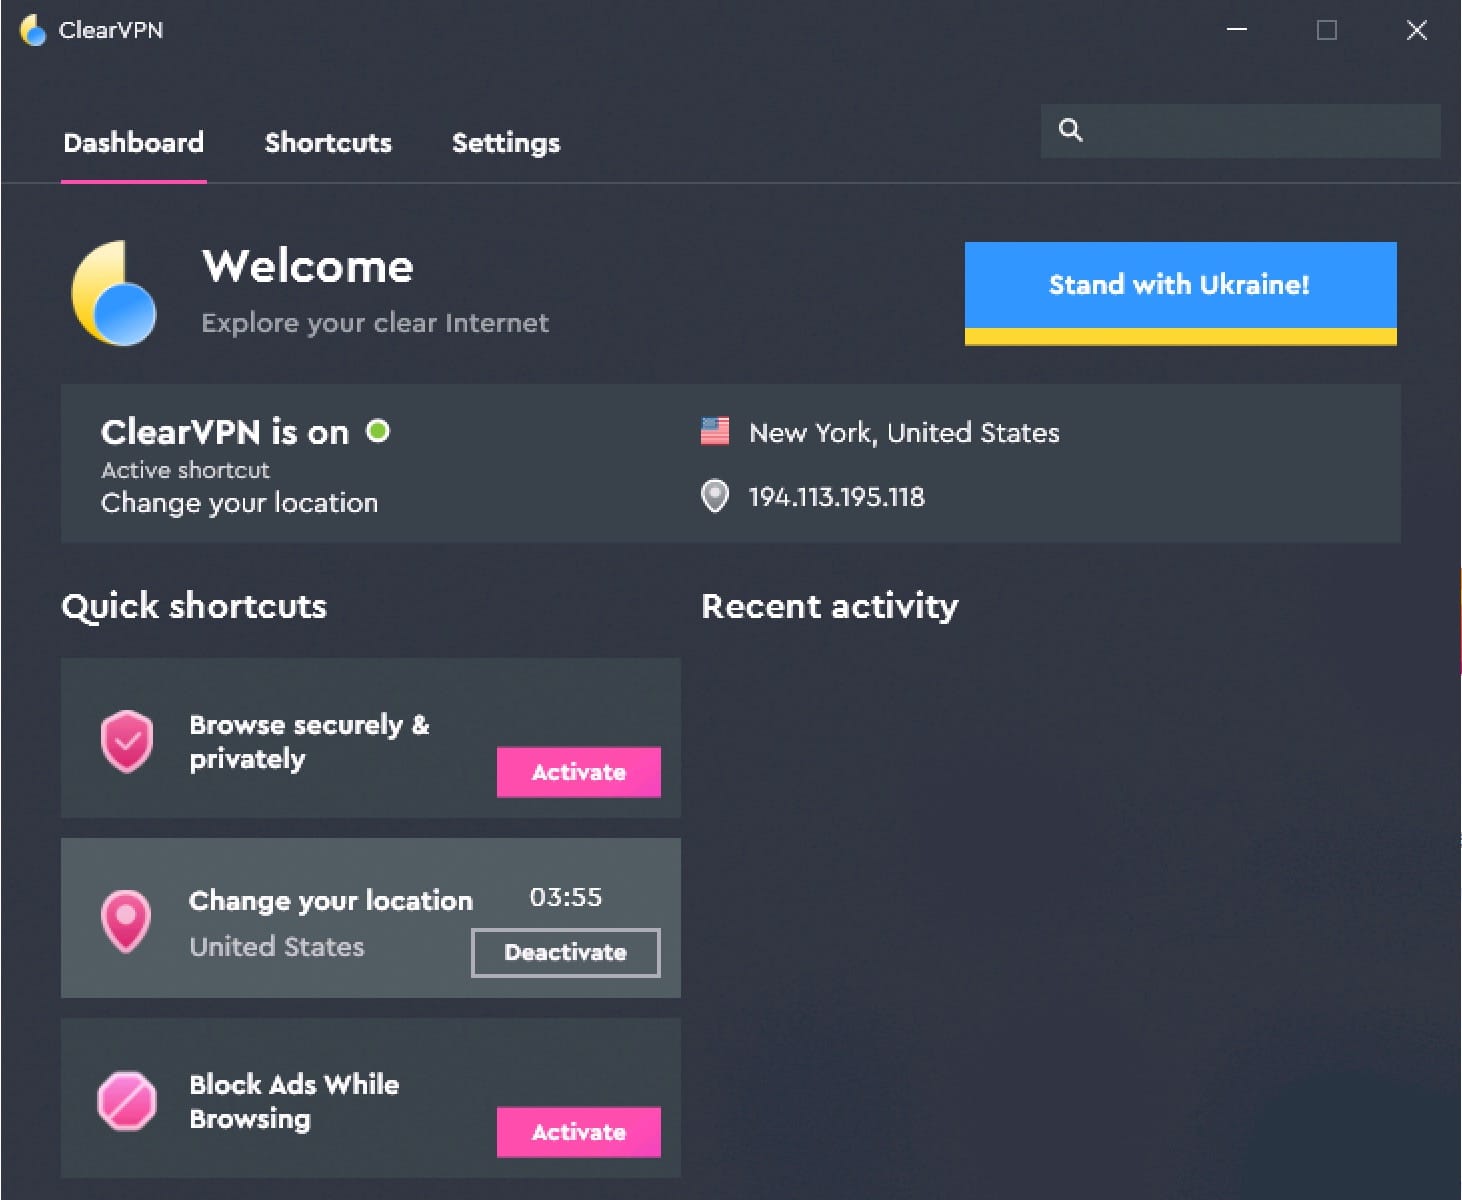The image size is (1462, 1200).
Task: Click the New York, United States location text
Action: tap(904, 433)
